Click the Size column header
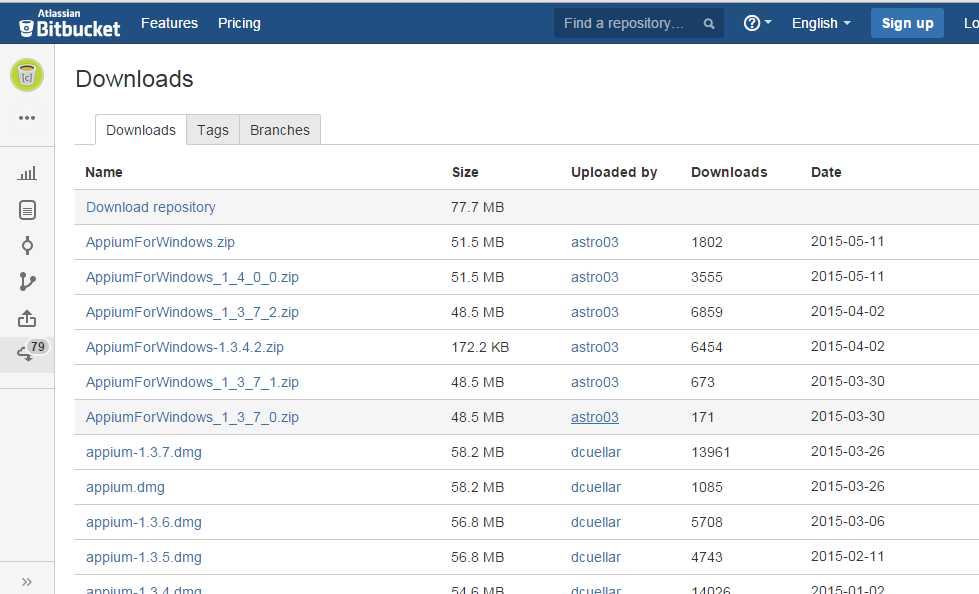The width and height of the screenshot is (979, 594). (465, 172)
